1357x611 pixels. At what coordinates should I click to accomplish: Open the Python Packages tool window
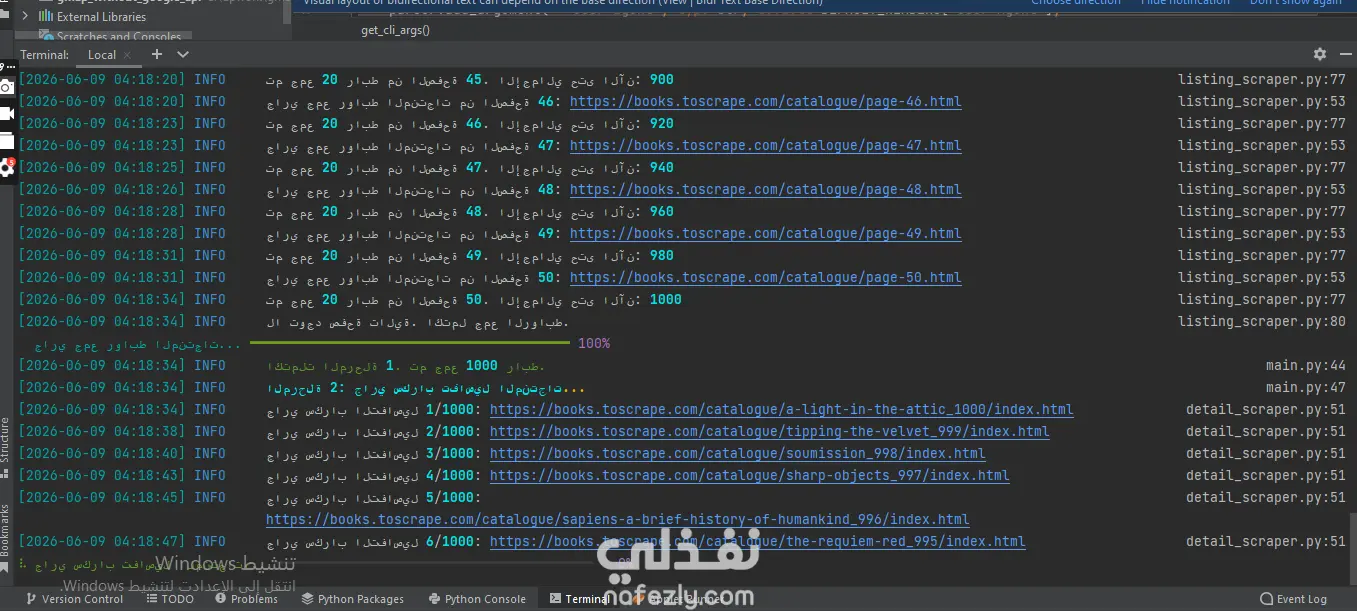[352, 599]
